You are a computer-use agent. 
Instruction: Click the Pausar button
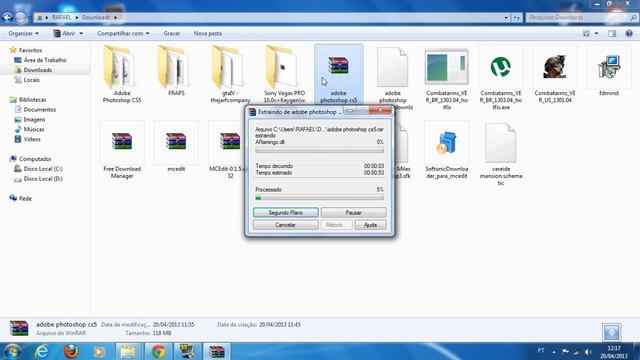point(353,213)
